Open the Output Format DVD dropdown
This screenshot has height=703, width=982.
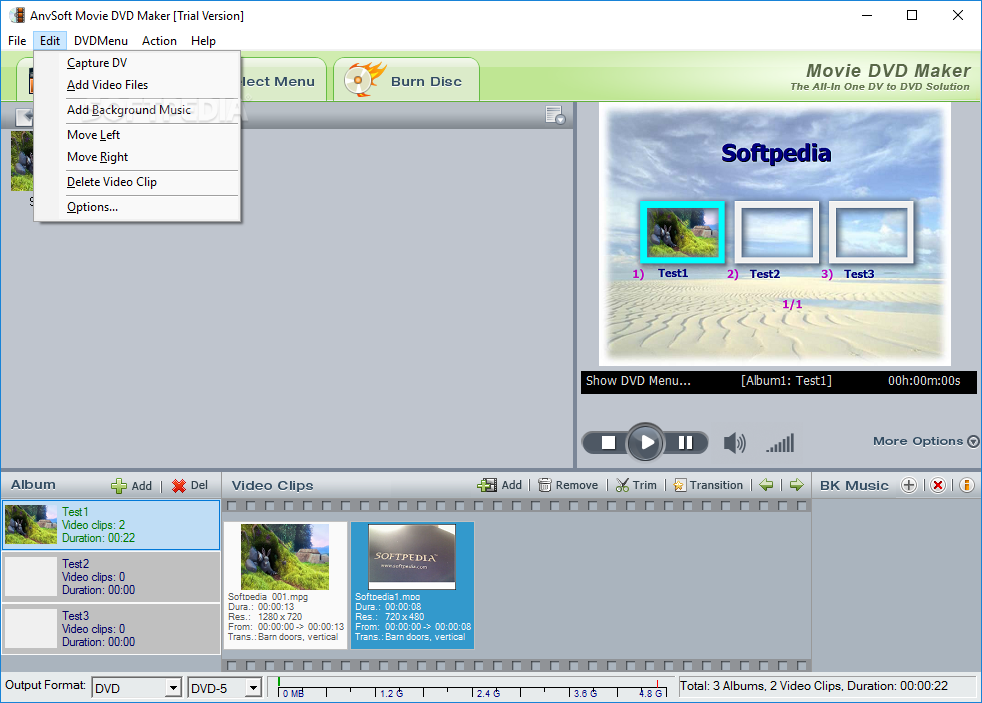[x=137, y=688]
